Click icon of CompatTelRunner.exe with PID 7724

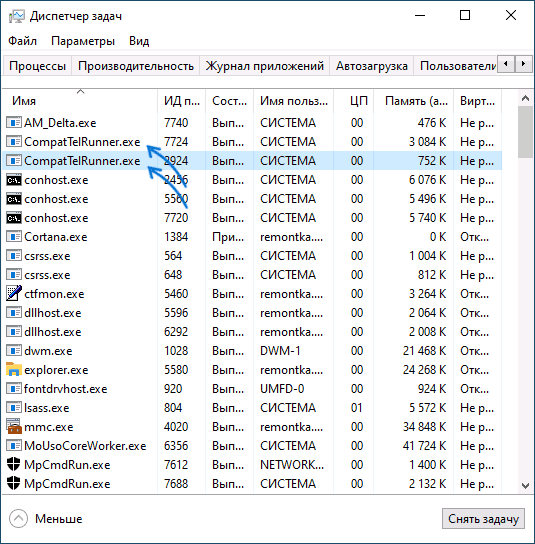[14, 142]
